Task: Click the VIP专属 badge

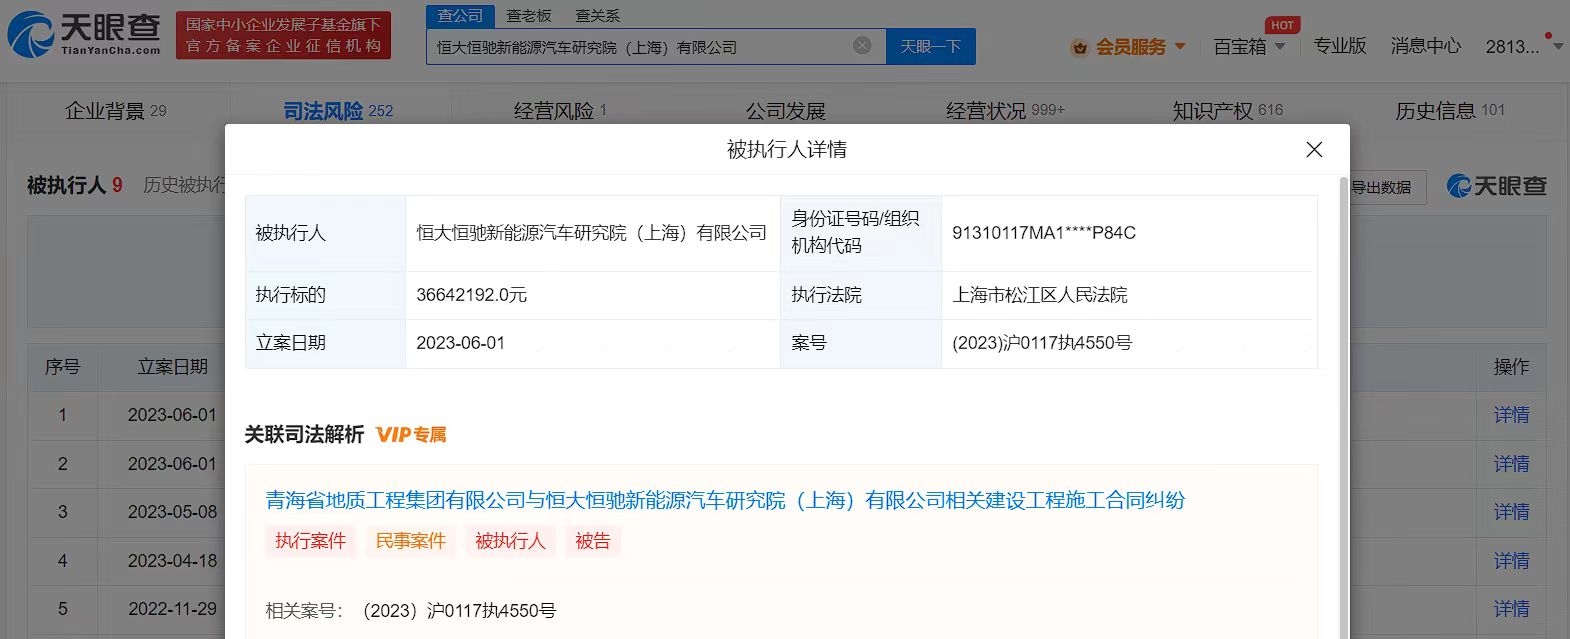Action: (x=411, y=434)
